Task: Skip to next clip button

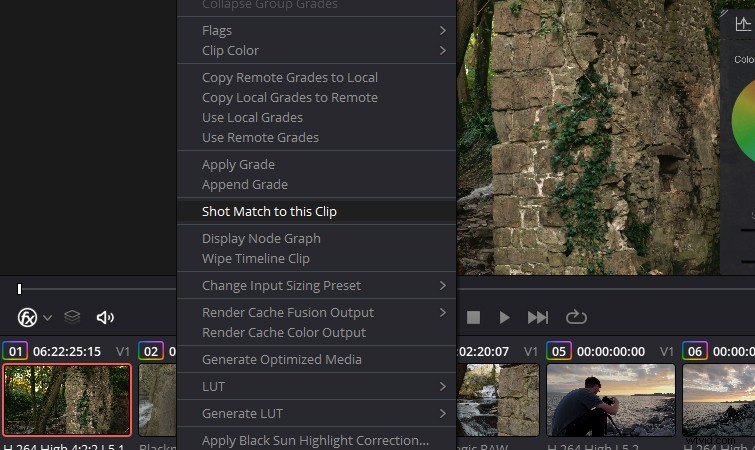Action: [x=537, y=318]
